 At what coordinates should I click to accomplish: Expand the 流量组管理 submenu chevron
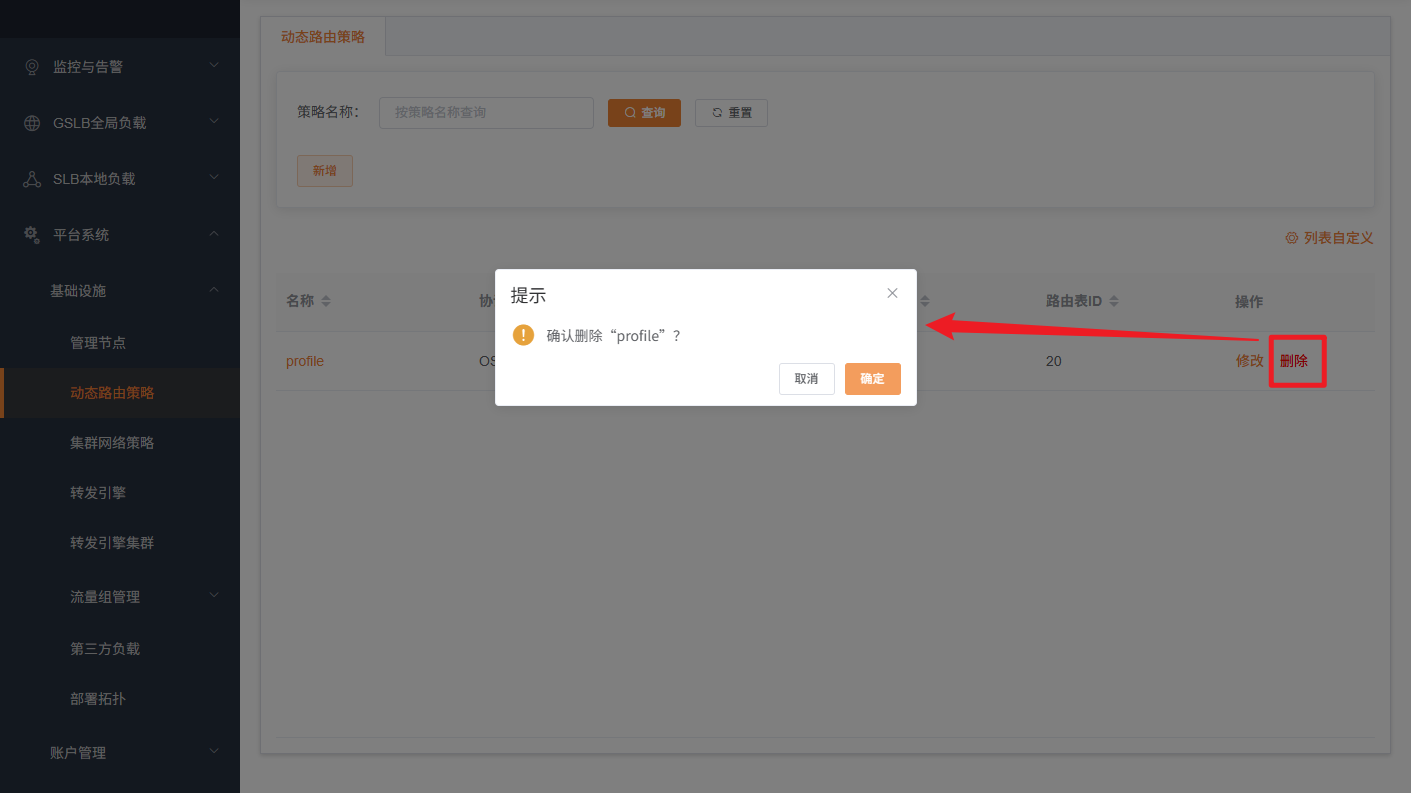click(x=214, y=596)
